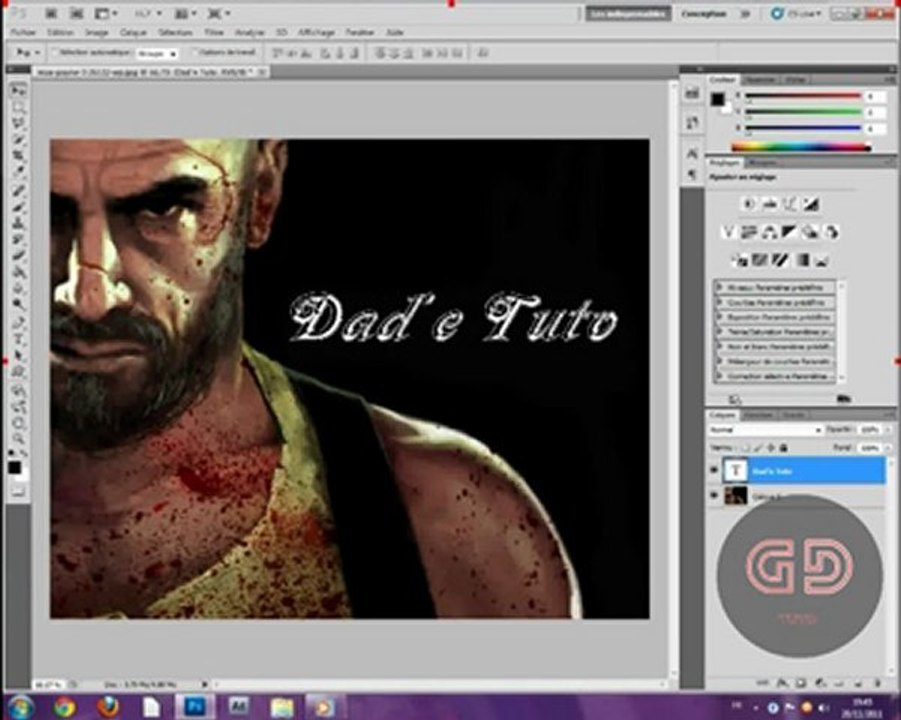
Task: Click the green slider in Couleur
Action: pyautogui.click(x=803, y=111)
